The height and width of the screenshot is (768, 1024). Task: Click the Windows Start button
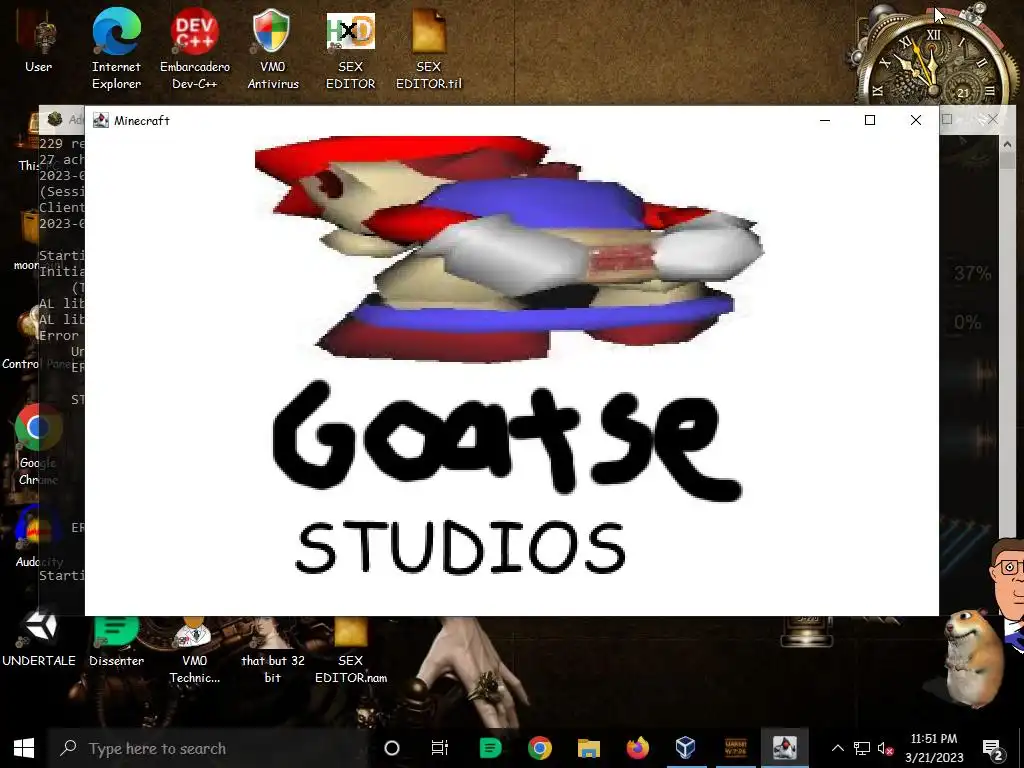pyautogui.click(x=24, y=748)
